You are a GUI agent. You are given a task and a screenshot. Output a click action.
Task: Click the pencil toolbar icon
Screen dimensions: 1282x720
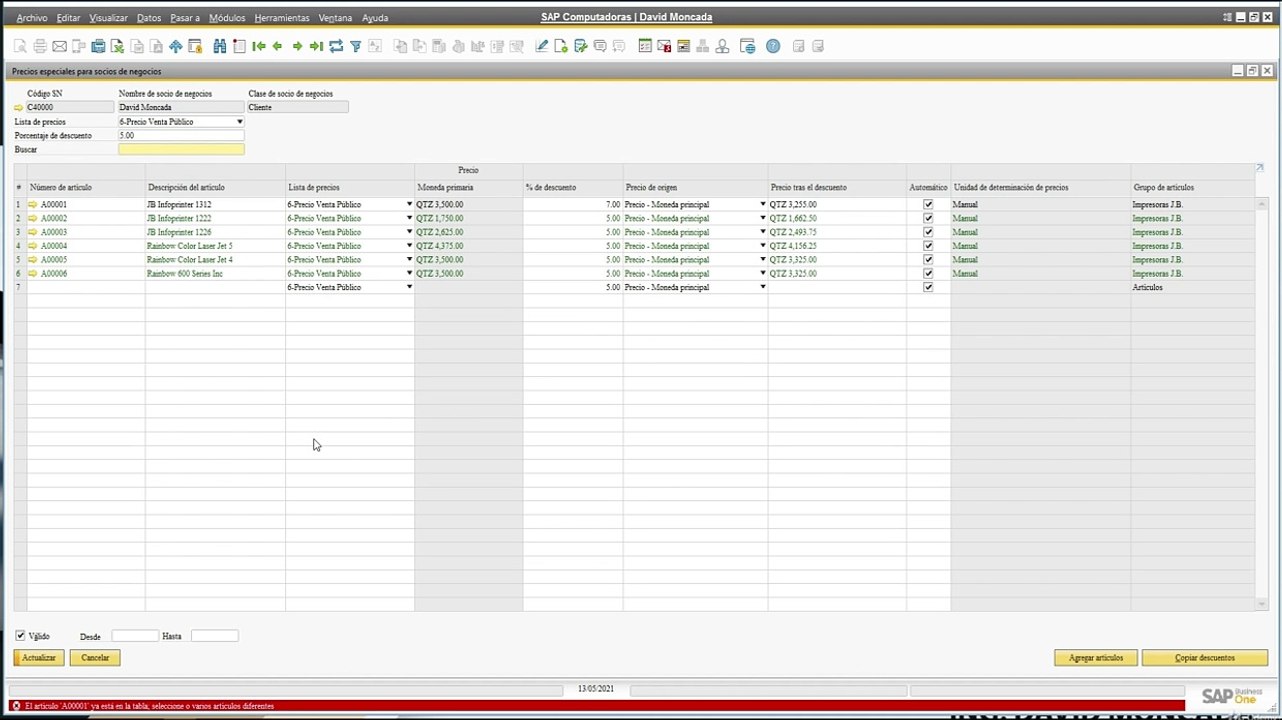542,46
